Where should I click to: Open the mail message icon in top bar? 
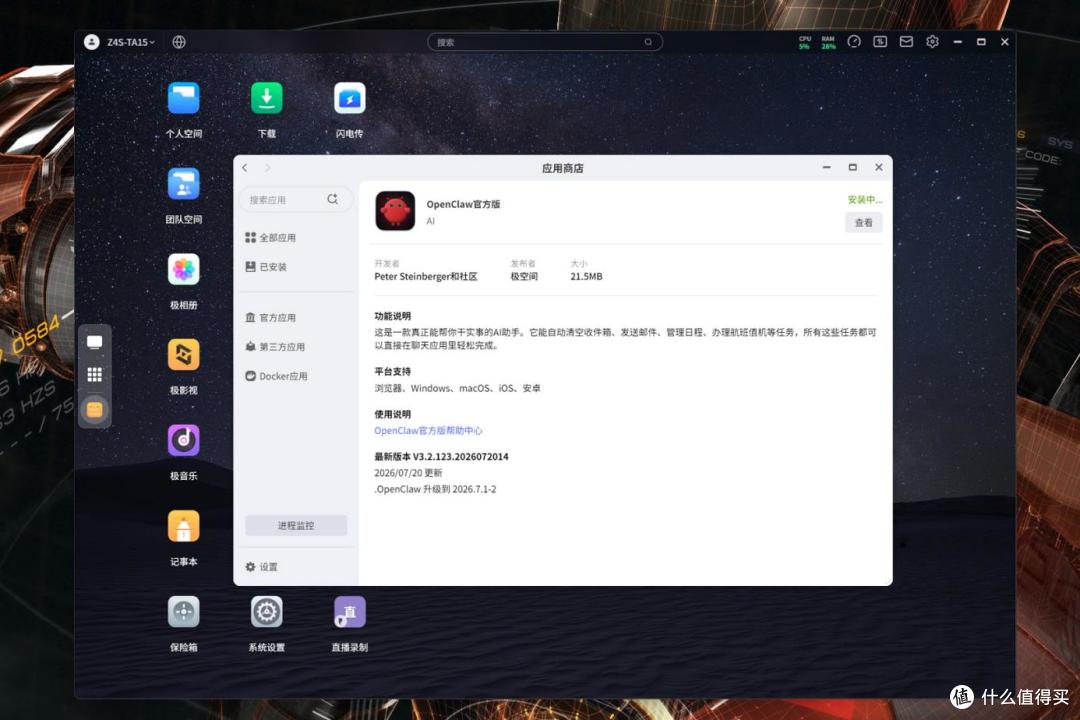click(x=906, y=42)
